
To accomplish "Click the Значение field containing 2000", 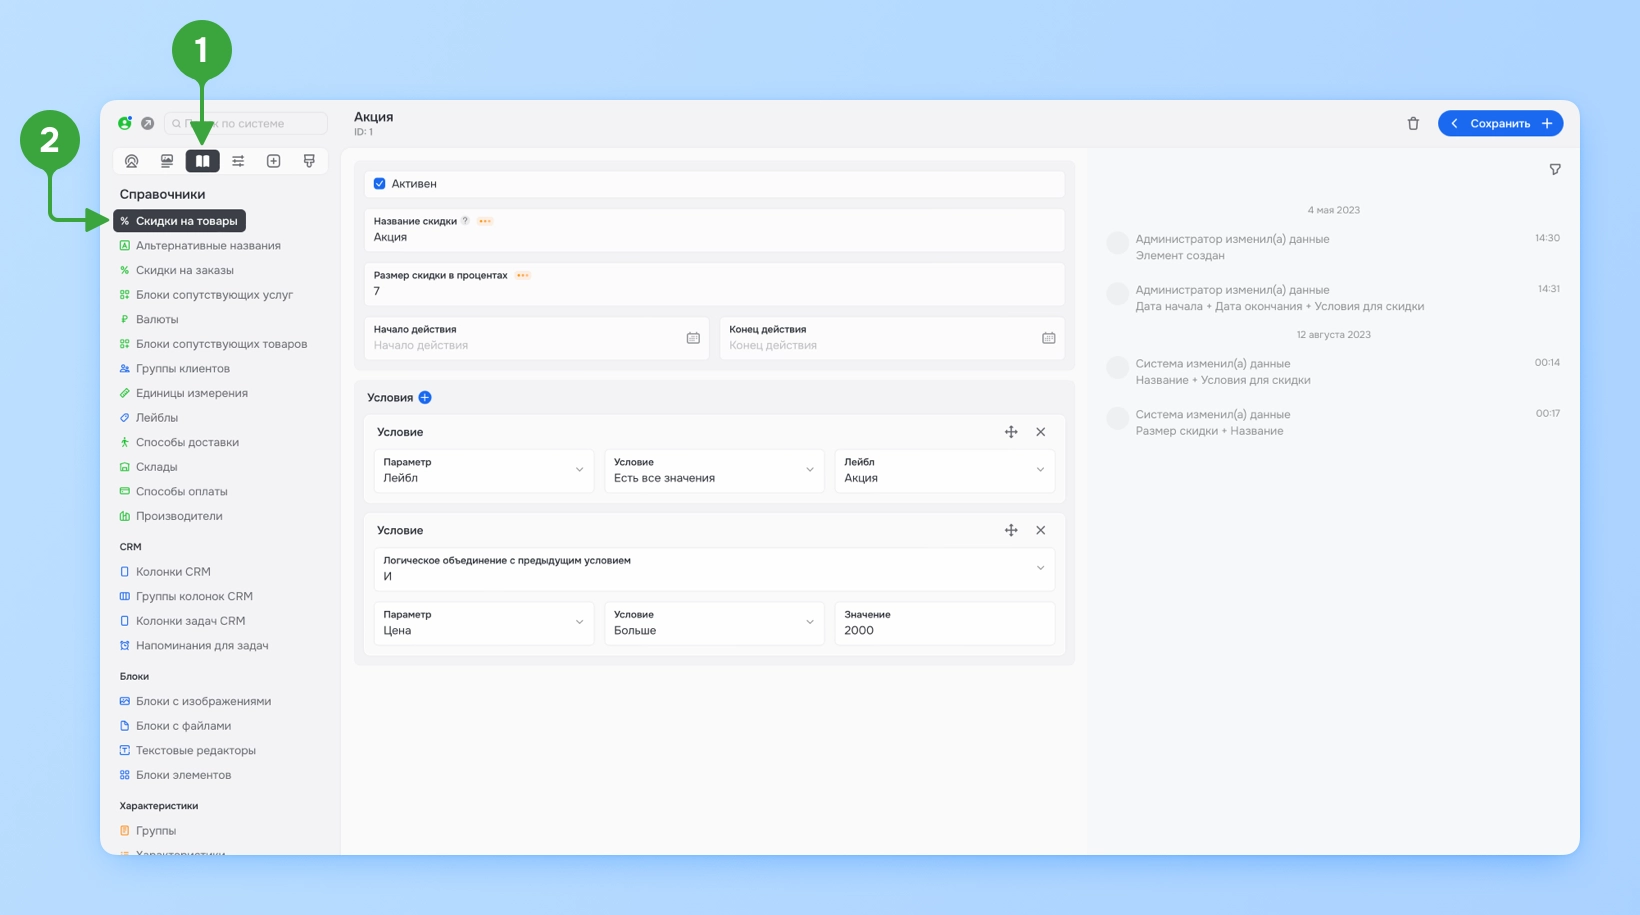I will [945, 623].
